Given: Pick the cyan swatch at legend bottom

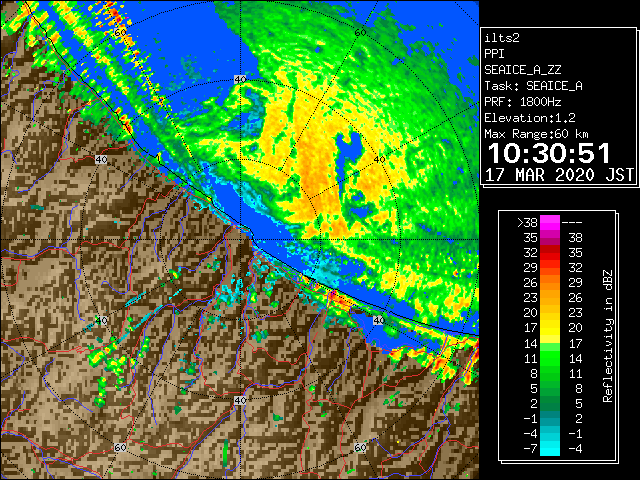Looking at the screenshot, I should (x=550, y=449).
